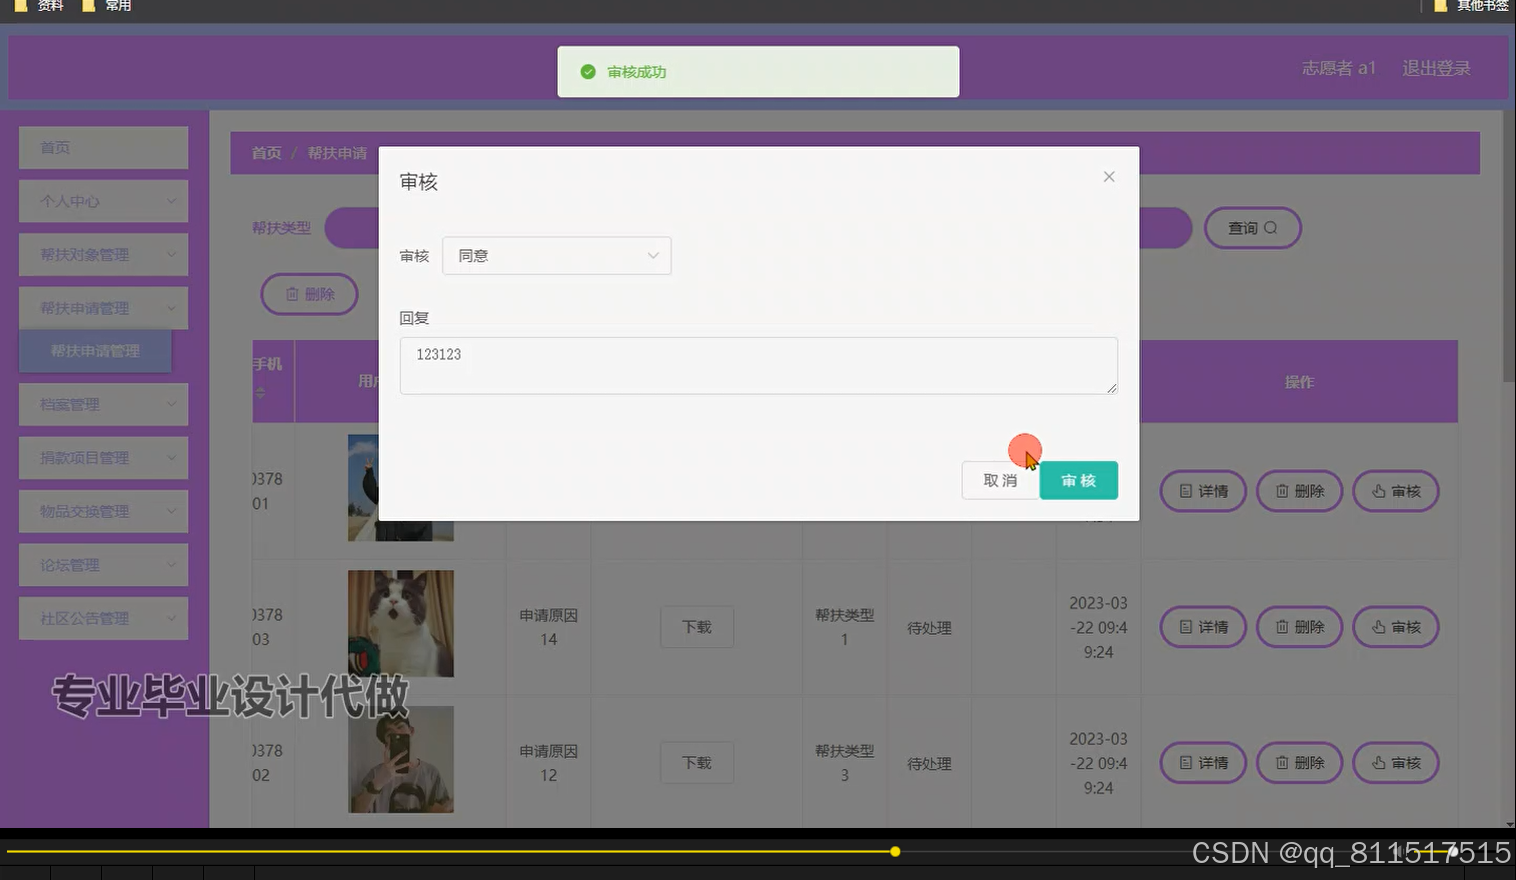This screenshot has height=880, width=1516.
Task: Click 审核 in the 申请原因14 row
Action: [x=1396, y=627]
